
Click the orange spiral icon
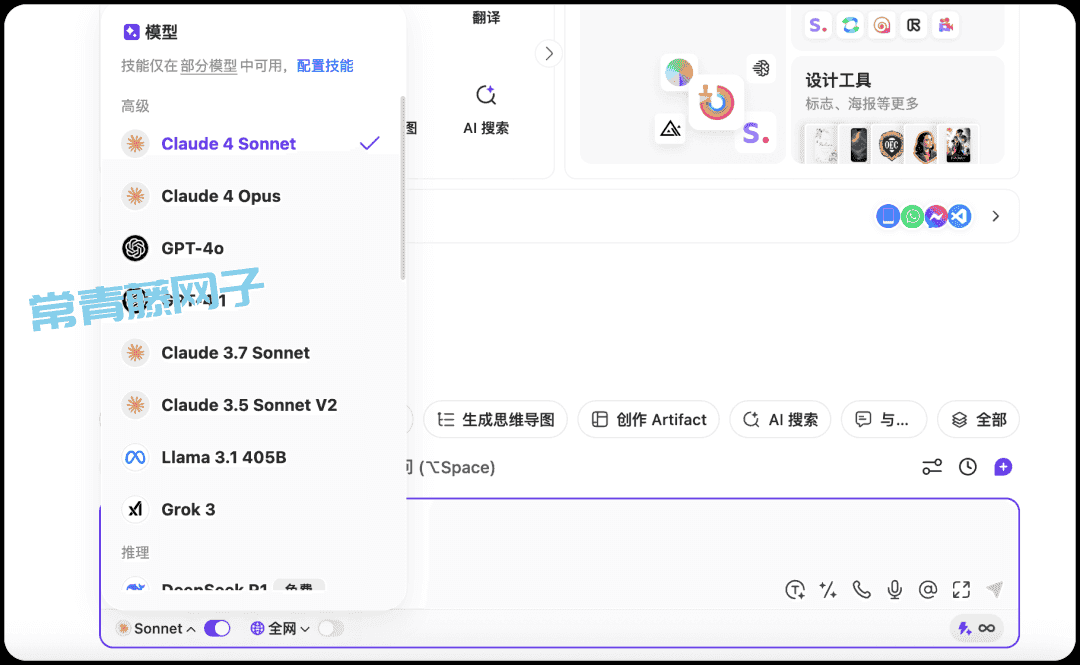pyautogui.click(x=882, y=25)
